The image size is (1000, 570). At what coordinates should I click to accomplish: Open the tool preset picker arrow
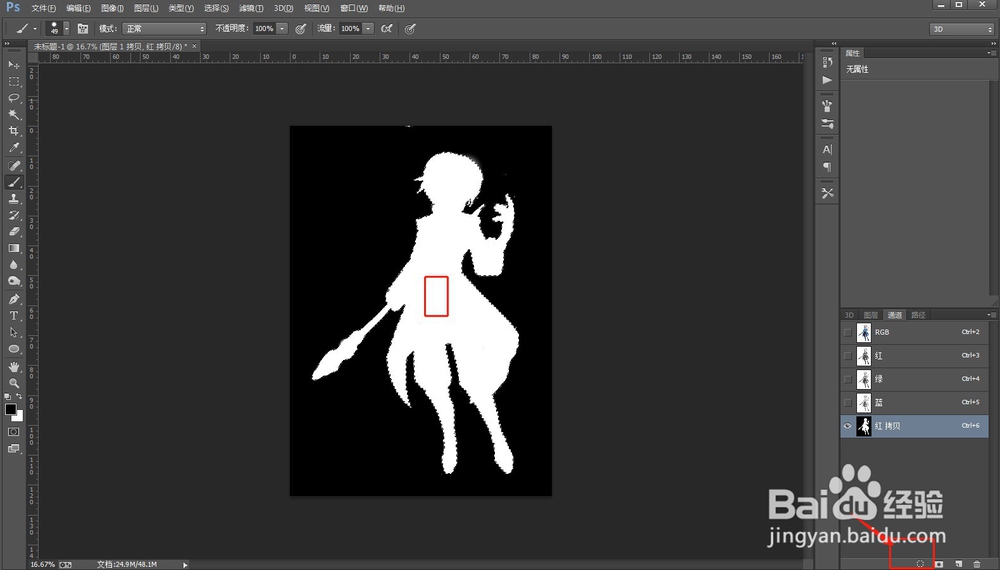click(35, 29)
